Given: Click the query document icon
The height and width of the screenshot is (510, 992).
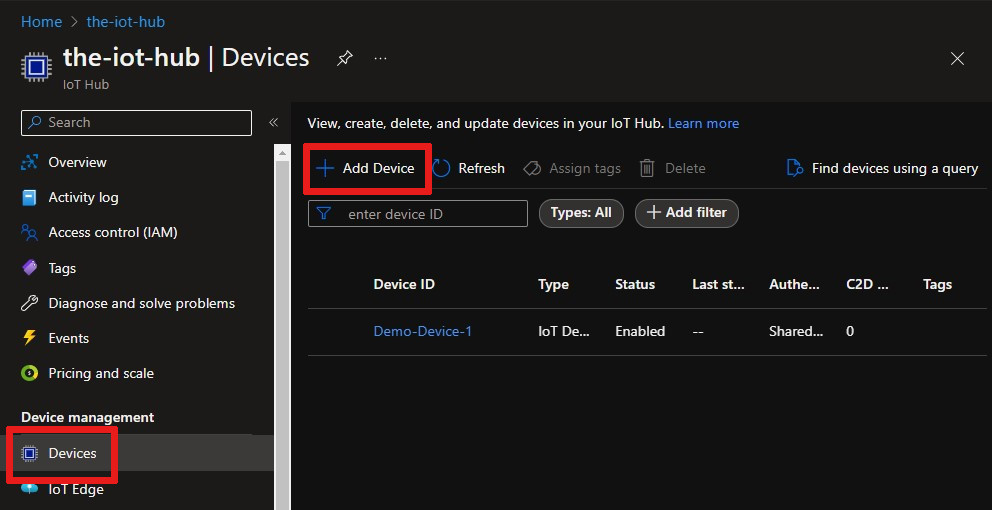Looking at the screenshot, I should (795, 168).
